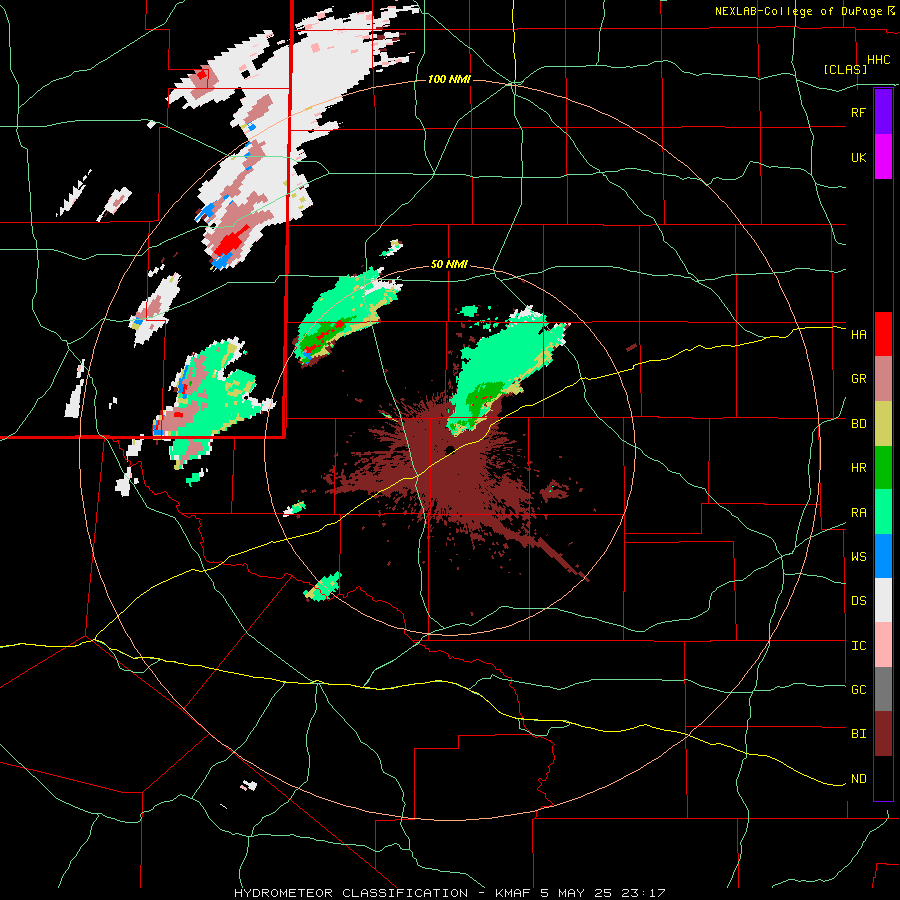This screenshot has width=900, height=900.
Task: Click the GC legend label
Action: (x=858, y=690)
